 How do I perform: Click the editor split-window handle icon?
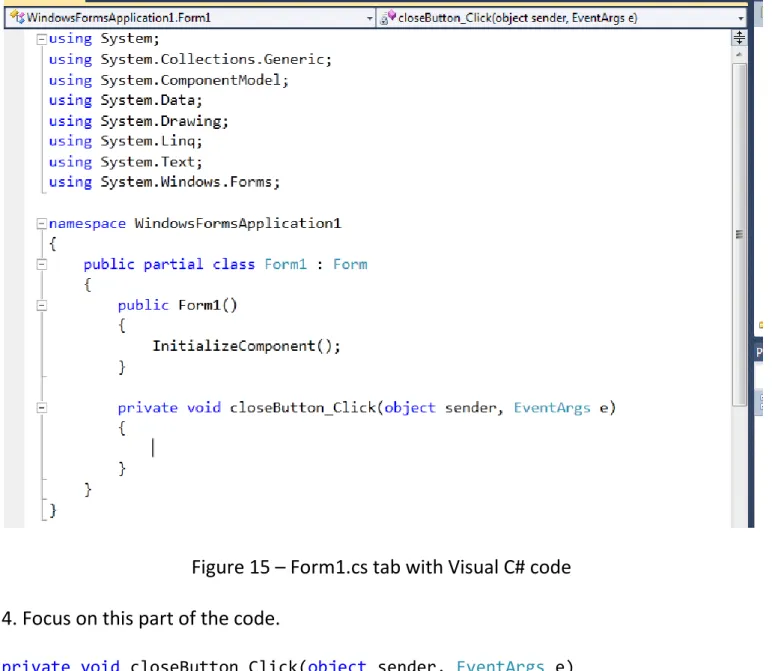739,37
